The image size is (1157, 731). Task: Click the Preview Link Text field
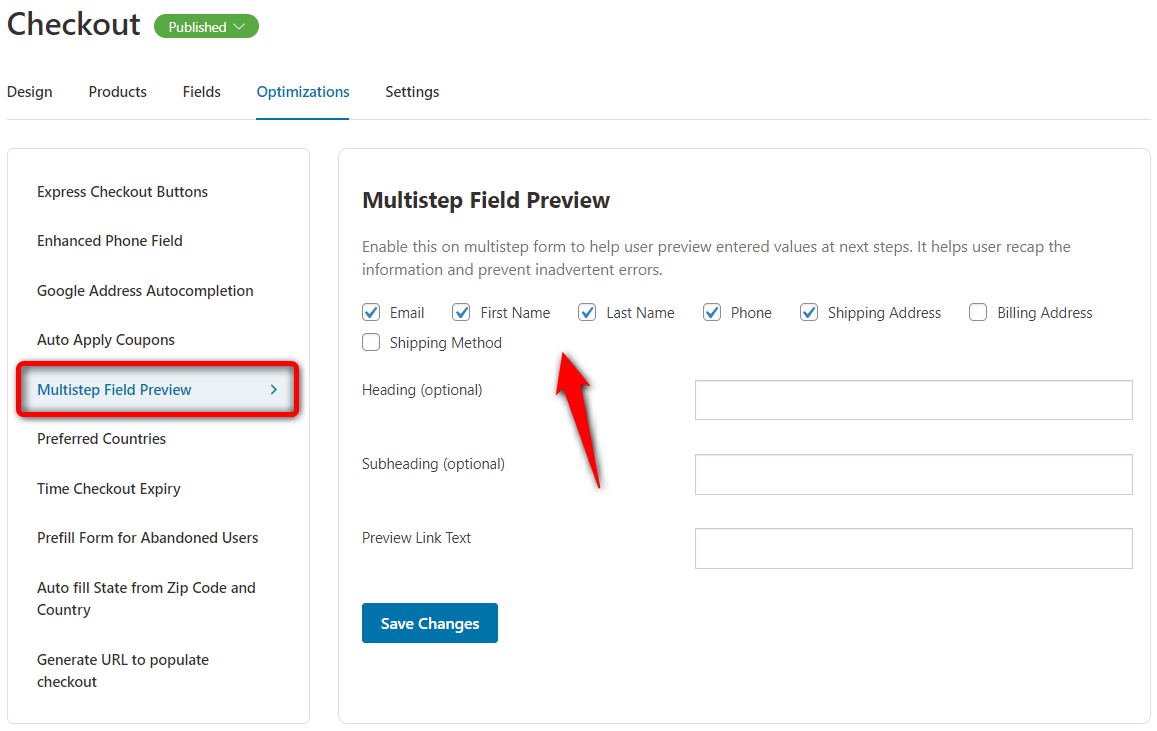tap(913, 548)
